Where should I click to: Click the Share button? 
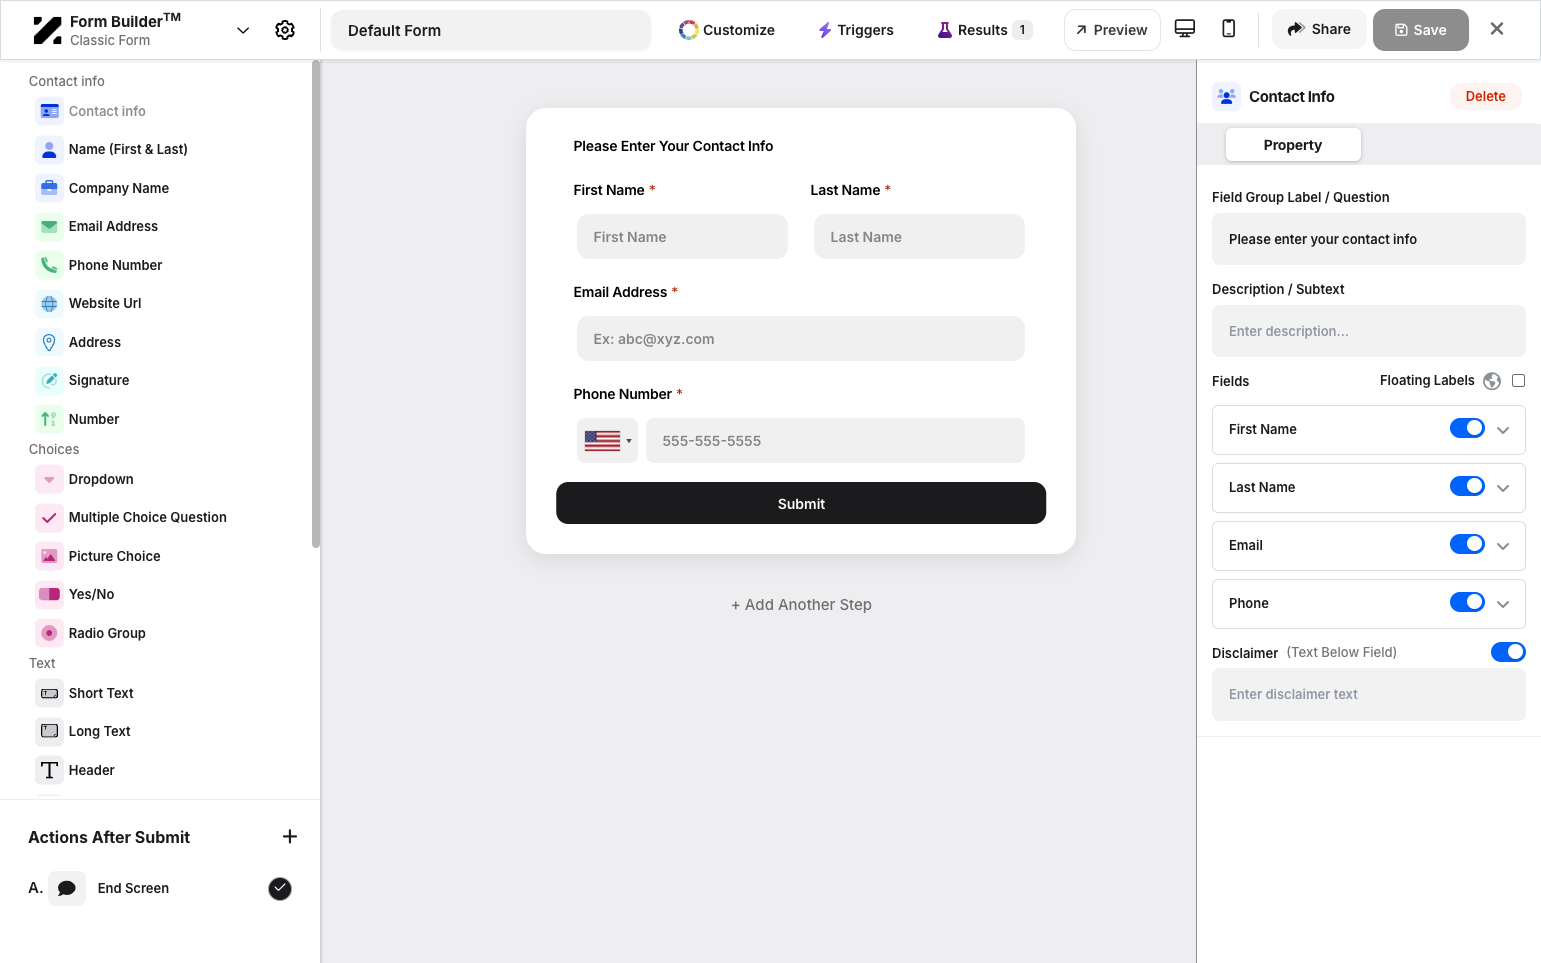tap(1319, 29)
